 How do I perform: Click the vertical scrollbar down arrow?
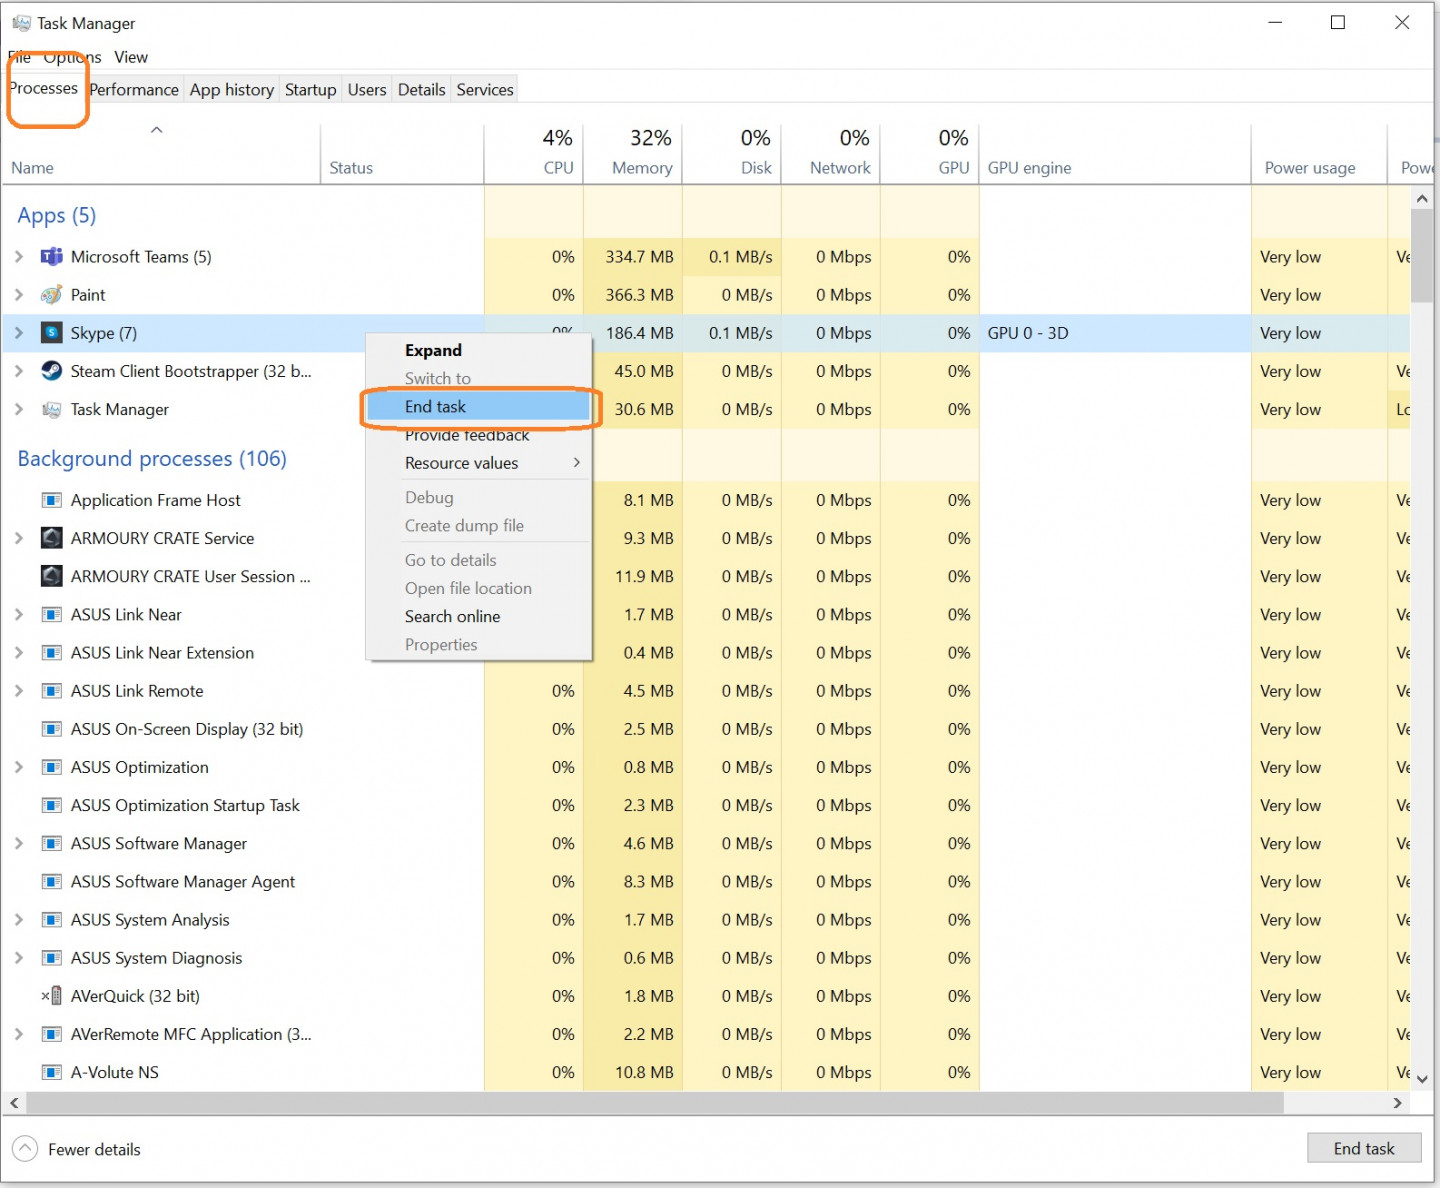tap(1421, 1078)
